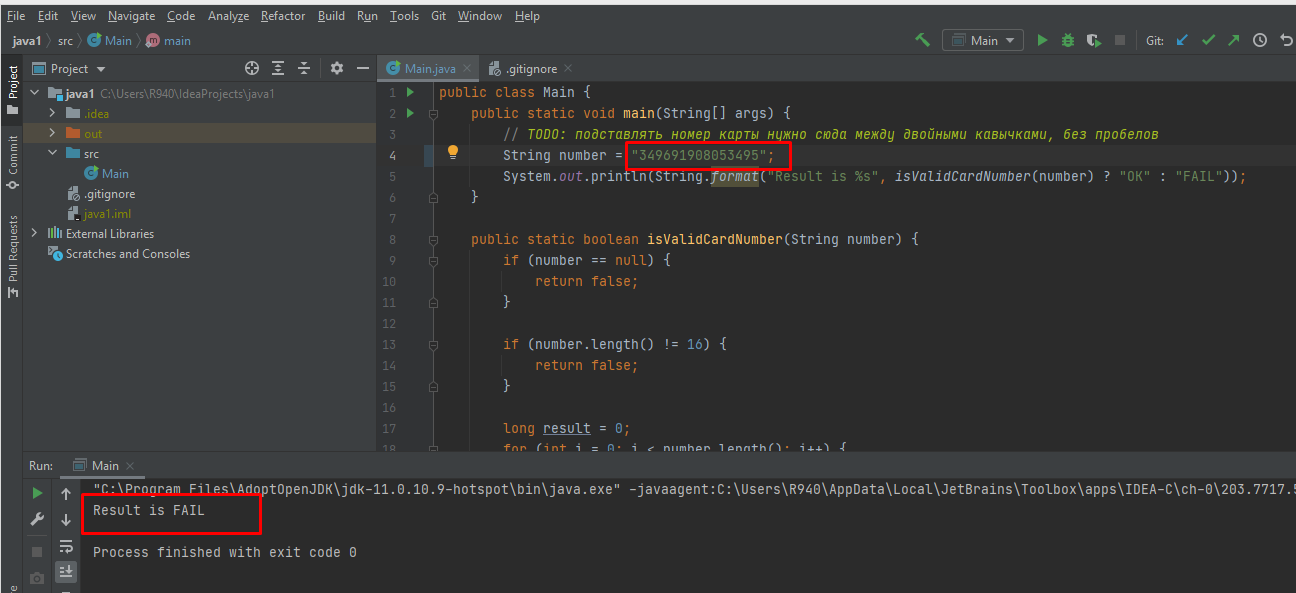The image size is (1296, 593).
Task: Click the Expand All icon in Project panel
Action: (278, 68)
